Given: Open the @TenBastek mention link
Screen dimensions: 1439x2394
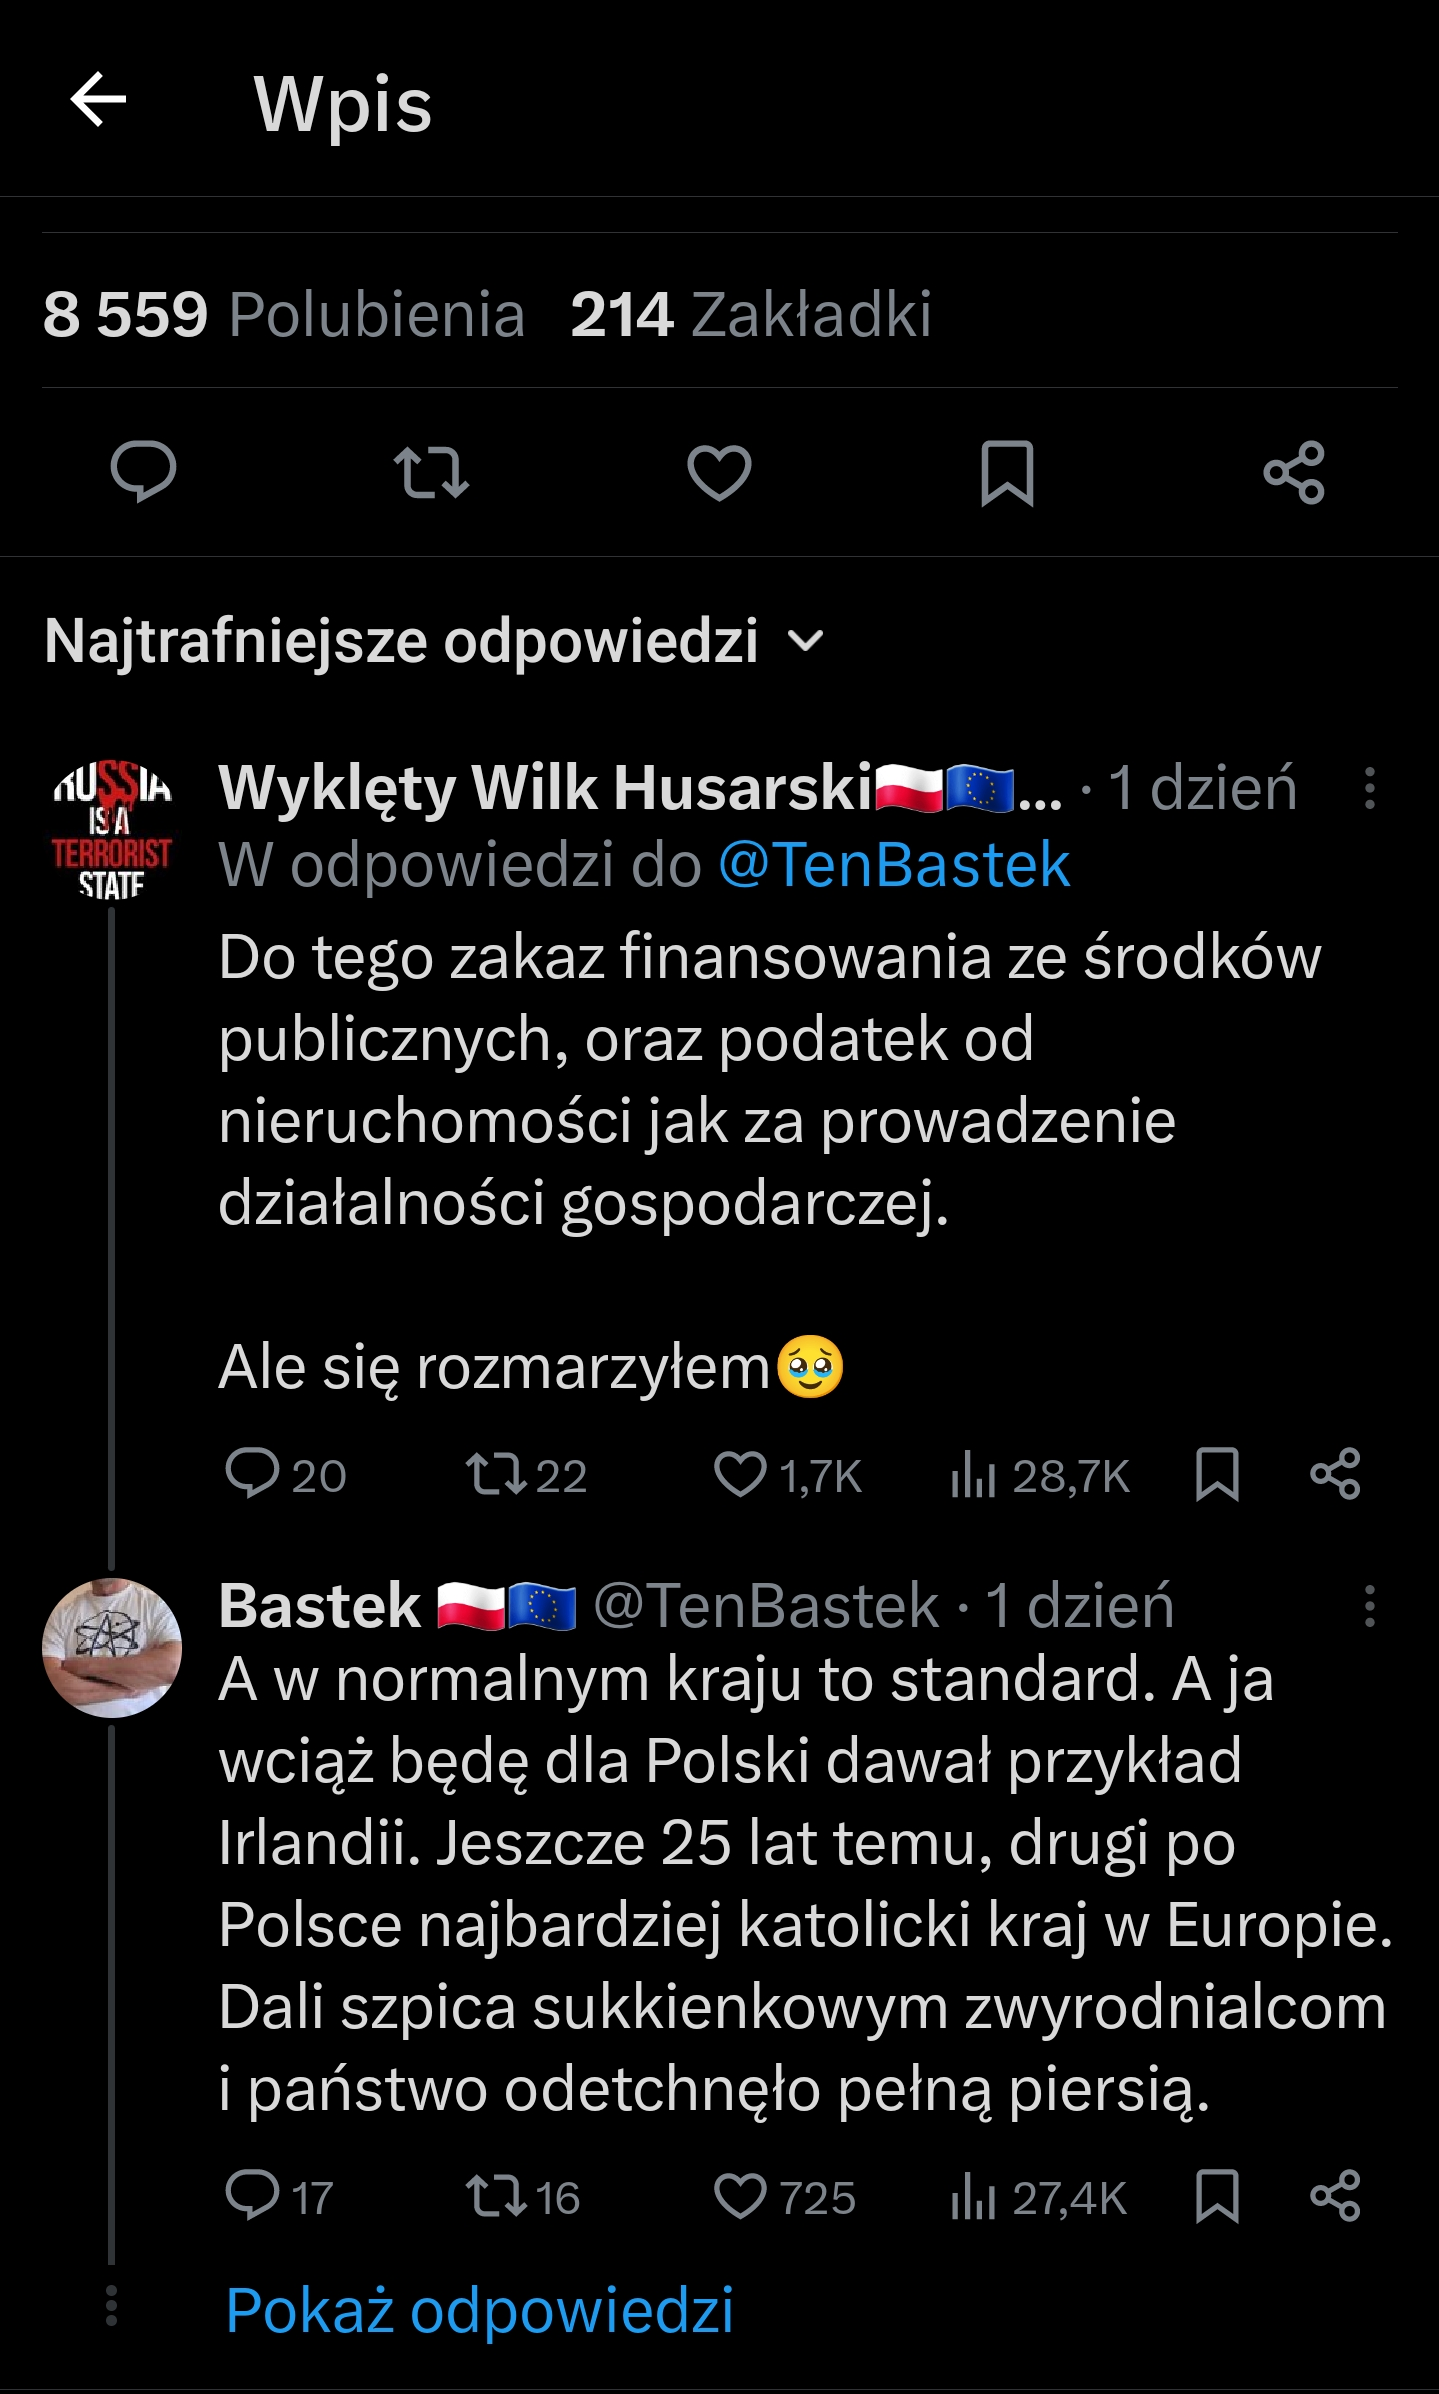Looking at the screenshot, I should click(x=894, y=865).
